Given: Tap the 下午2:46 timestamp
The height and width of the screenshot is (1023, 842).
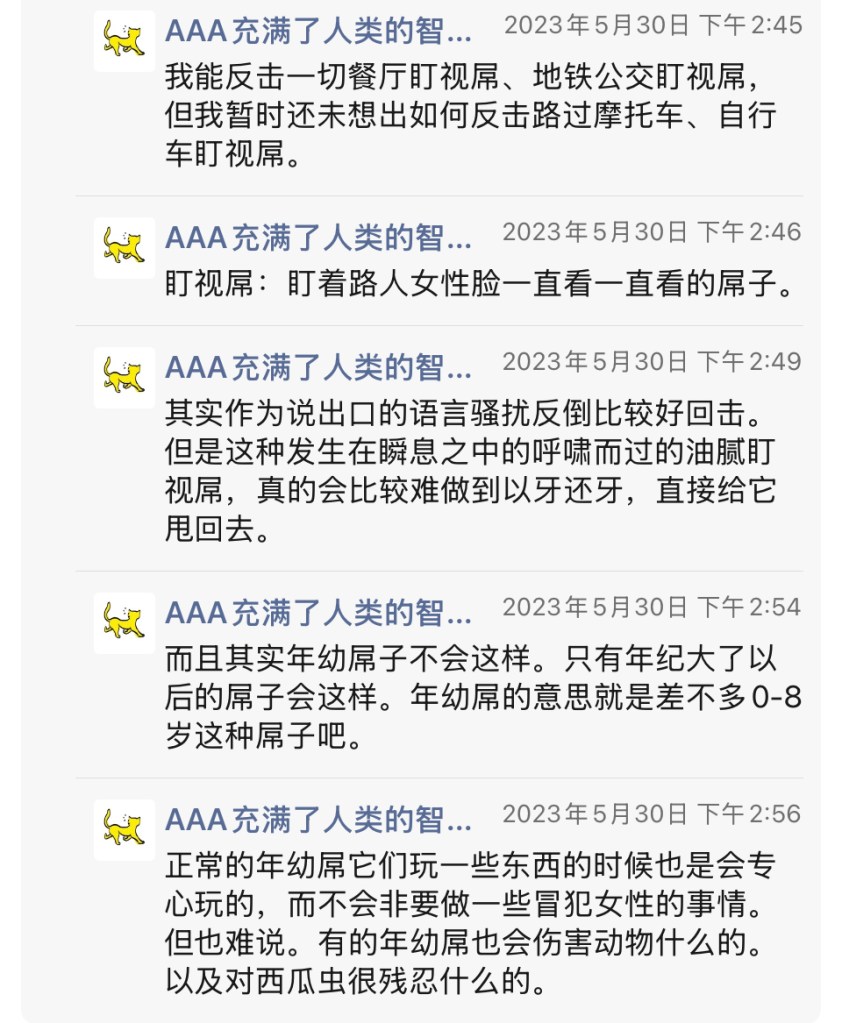Looking at the screenshot, I should [651, 233].
